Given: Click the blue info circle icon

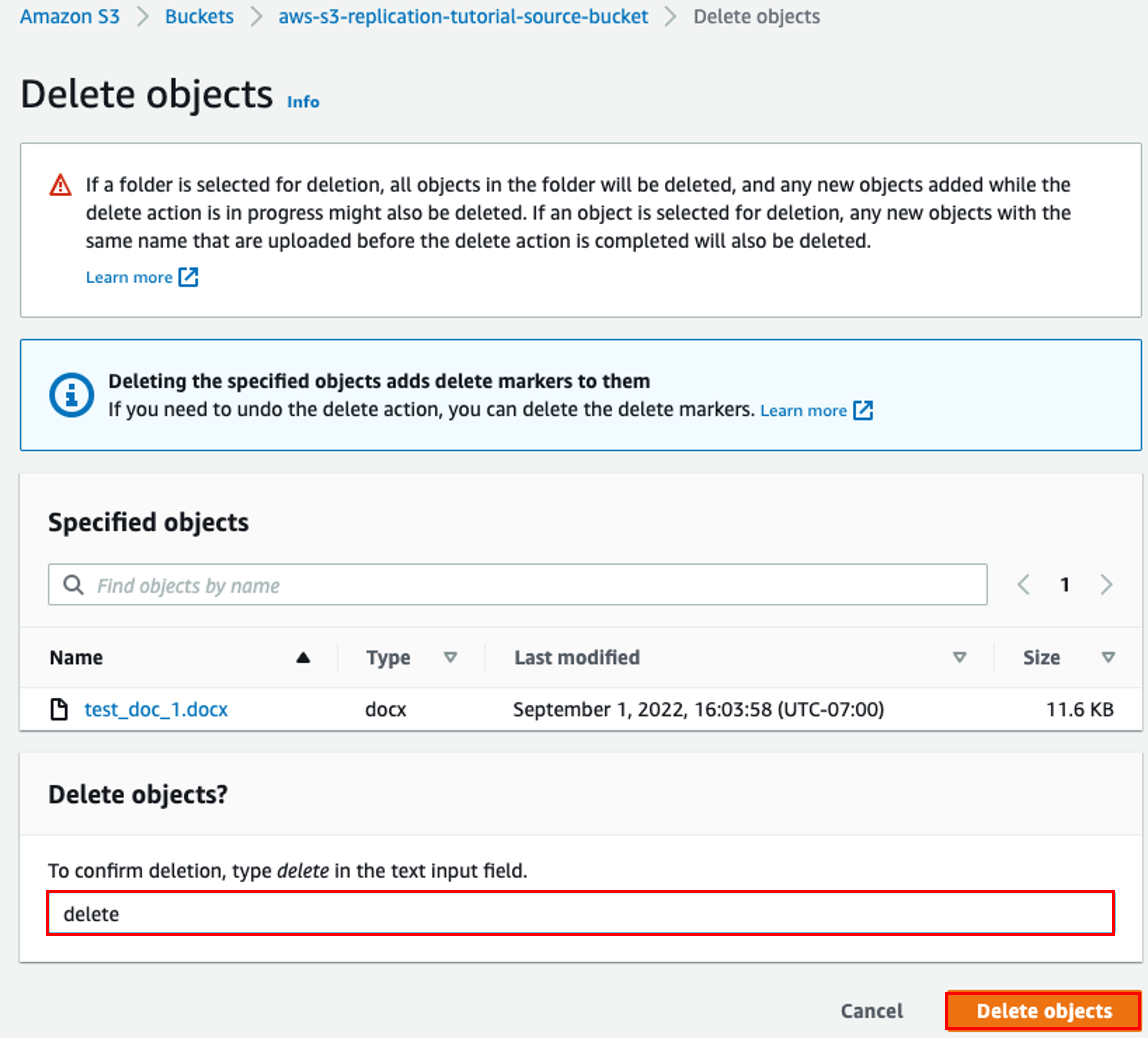Looking at the screenshot, I should [x=71, y=395].
